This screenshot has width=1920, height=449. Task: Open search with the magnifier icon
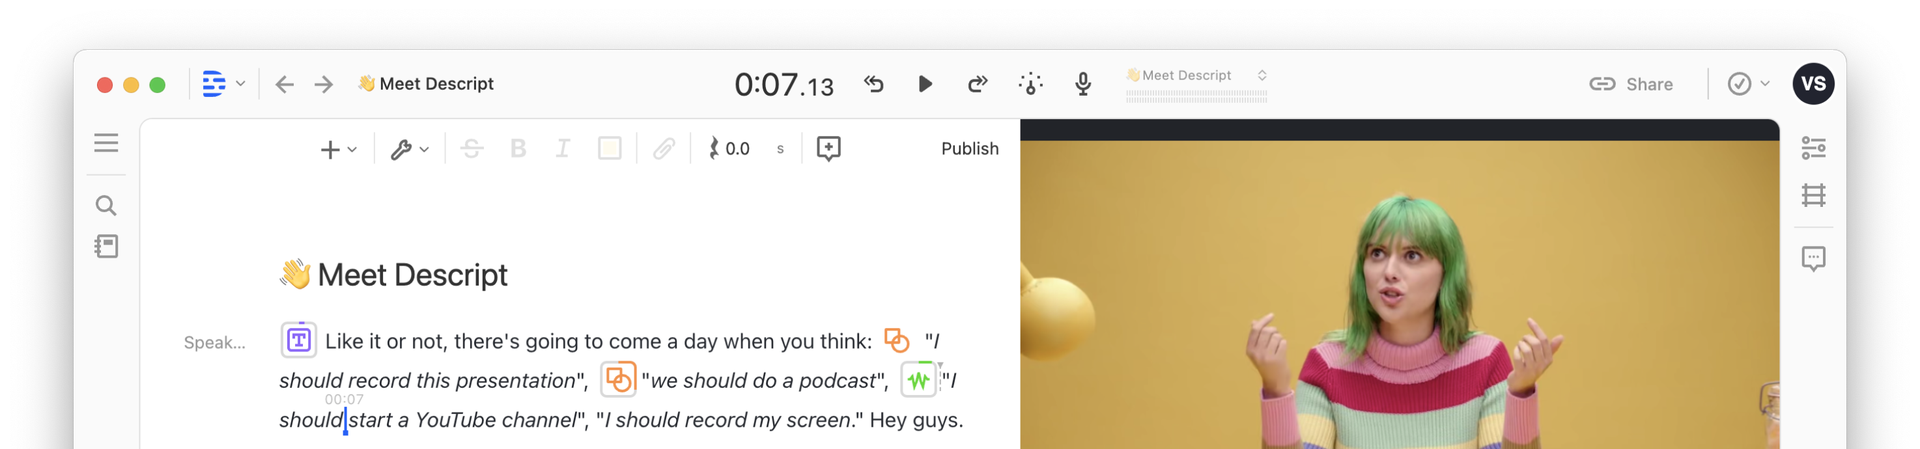coord(106,206)
